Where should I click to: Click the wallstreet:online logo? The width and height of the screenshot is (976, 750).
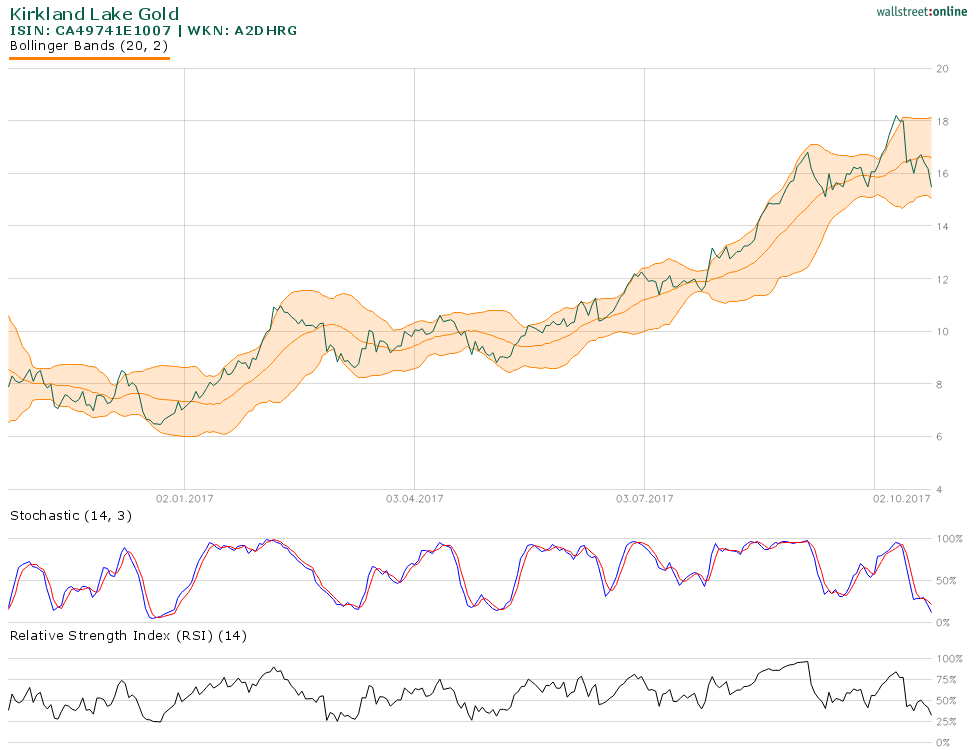[x=921, y=11]
